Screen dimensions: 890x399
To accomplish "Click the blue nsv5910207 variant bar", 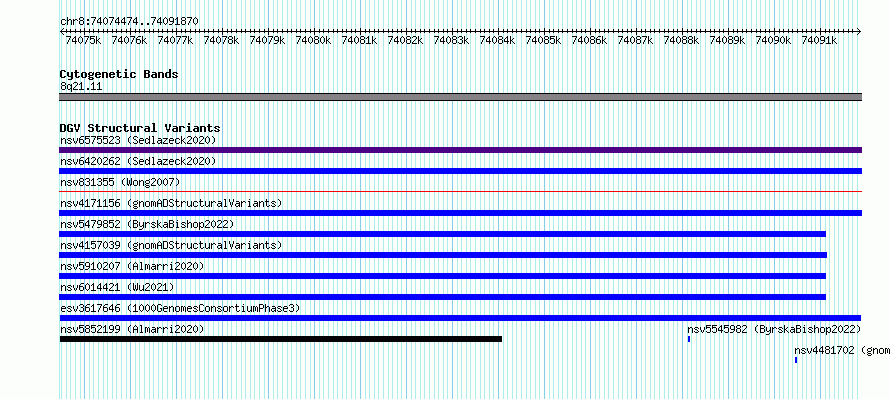I will 442,276.
